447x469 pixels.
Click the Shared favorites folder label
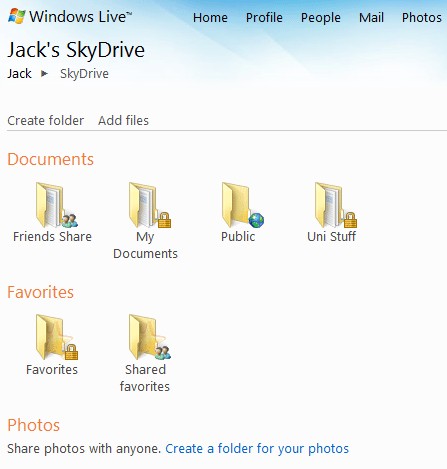(145, 378)
